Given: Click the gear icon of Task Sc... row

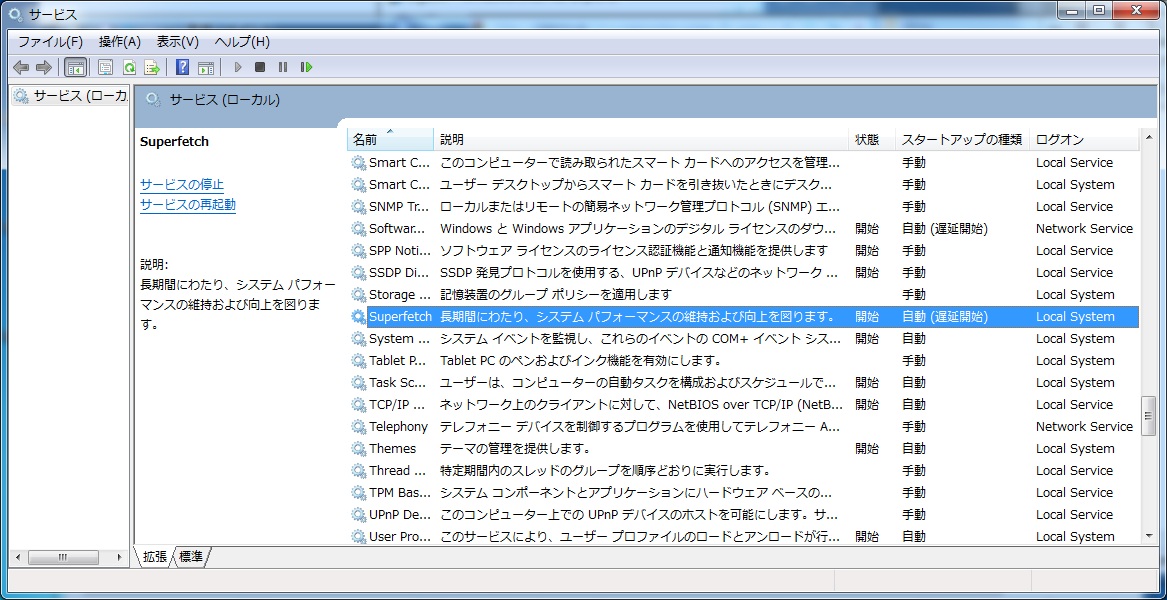Looking at the screenshot, I should (x=359, y=383).
